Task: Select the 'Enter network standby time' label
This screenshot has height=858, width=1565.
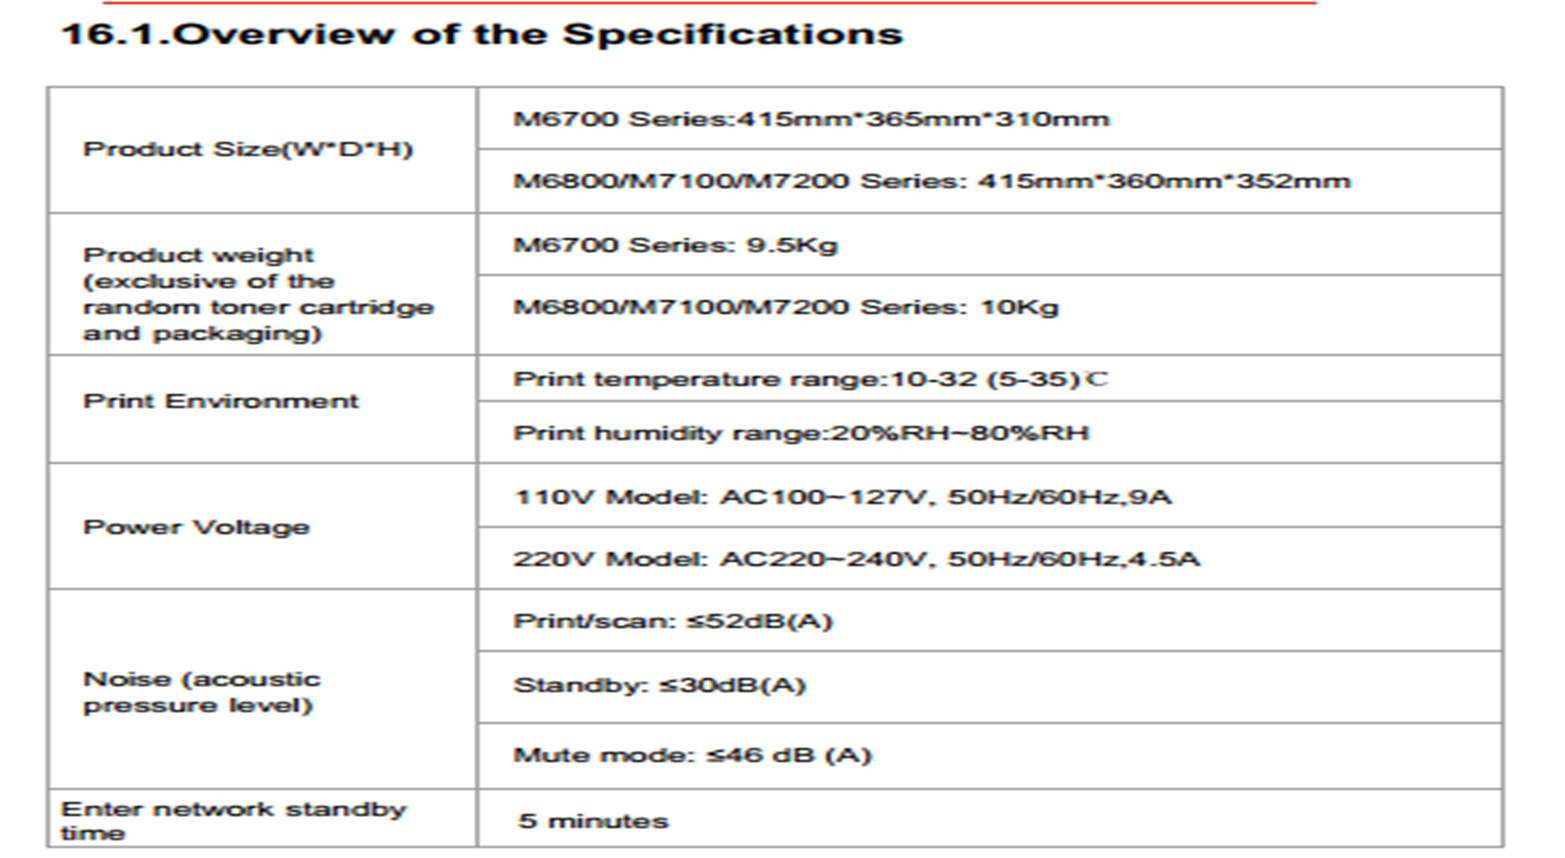Action: 234,820
